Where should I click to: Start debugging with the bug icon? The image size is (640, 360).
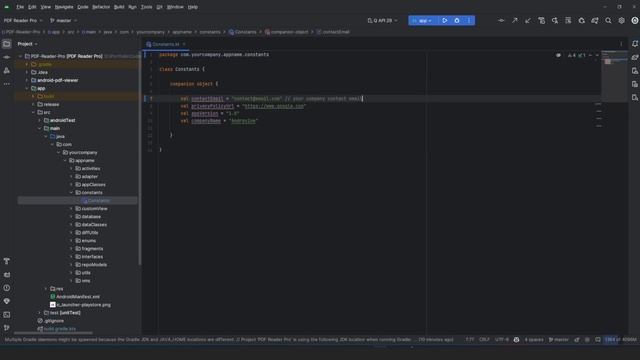point(457,20)
